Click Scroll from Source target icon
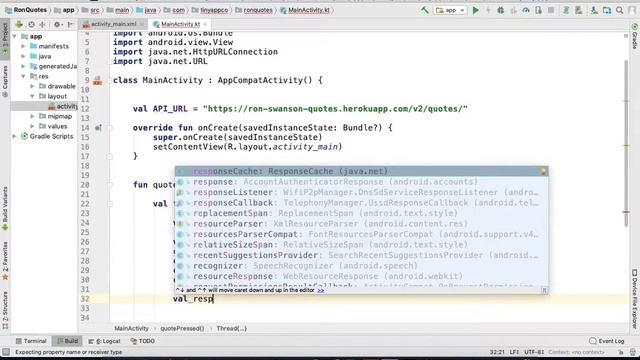 tap(31, 24)
